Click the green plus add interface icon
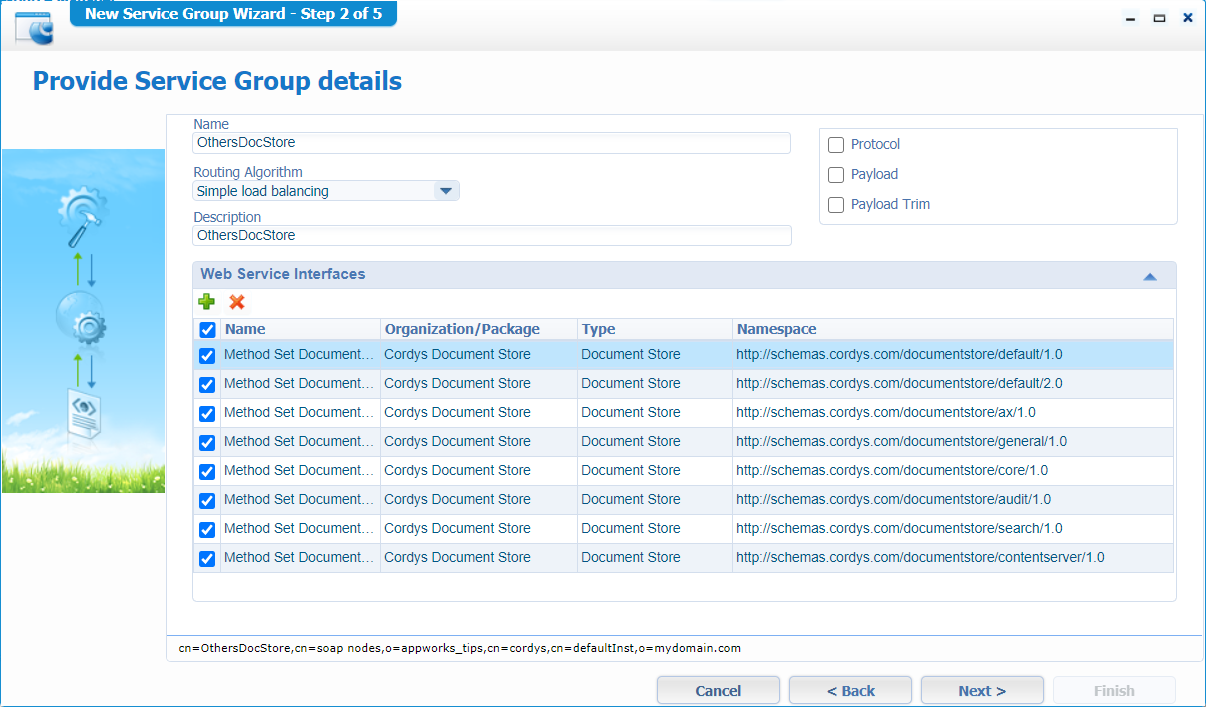Screen dimensions: 1206x707 pyautogui.click(x=206, y=302)
